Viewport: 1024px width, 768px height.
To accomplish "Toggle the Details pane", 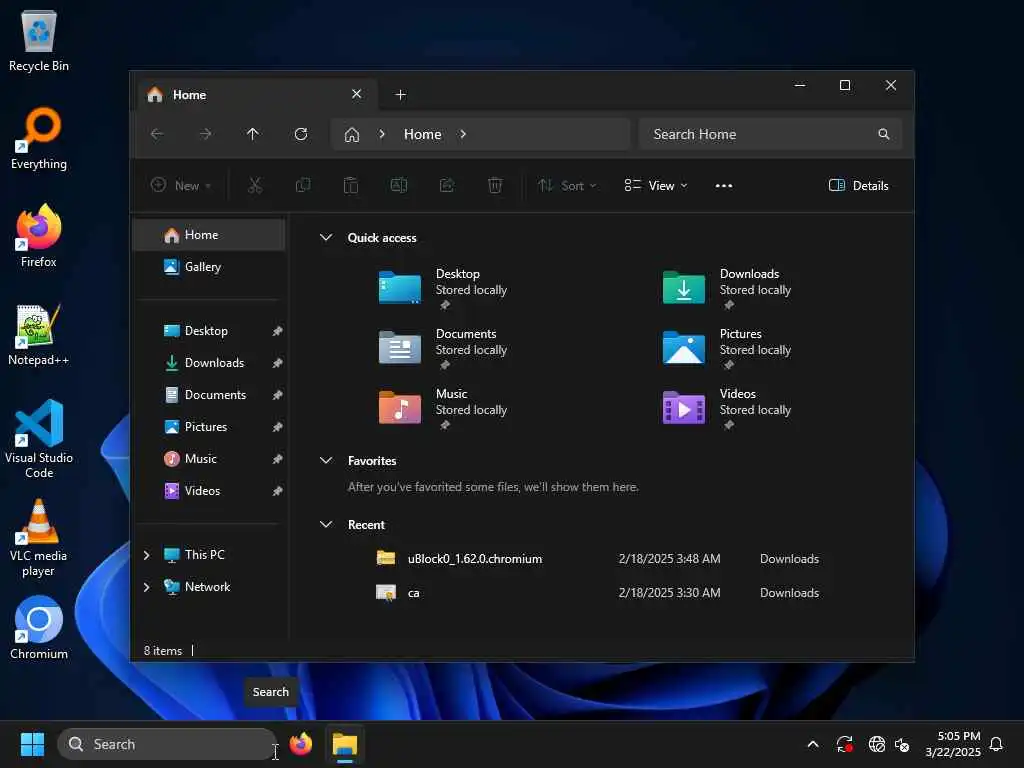I will point(858,185).
